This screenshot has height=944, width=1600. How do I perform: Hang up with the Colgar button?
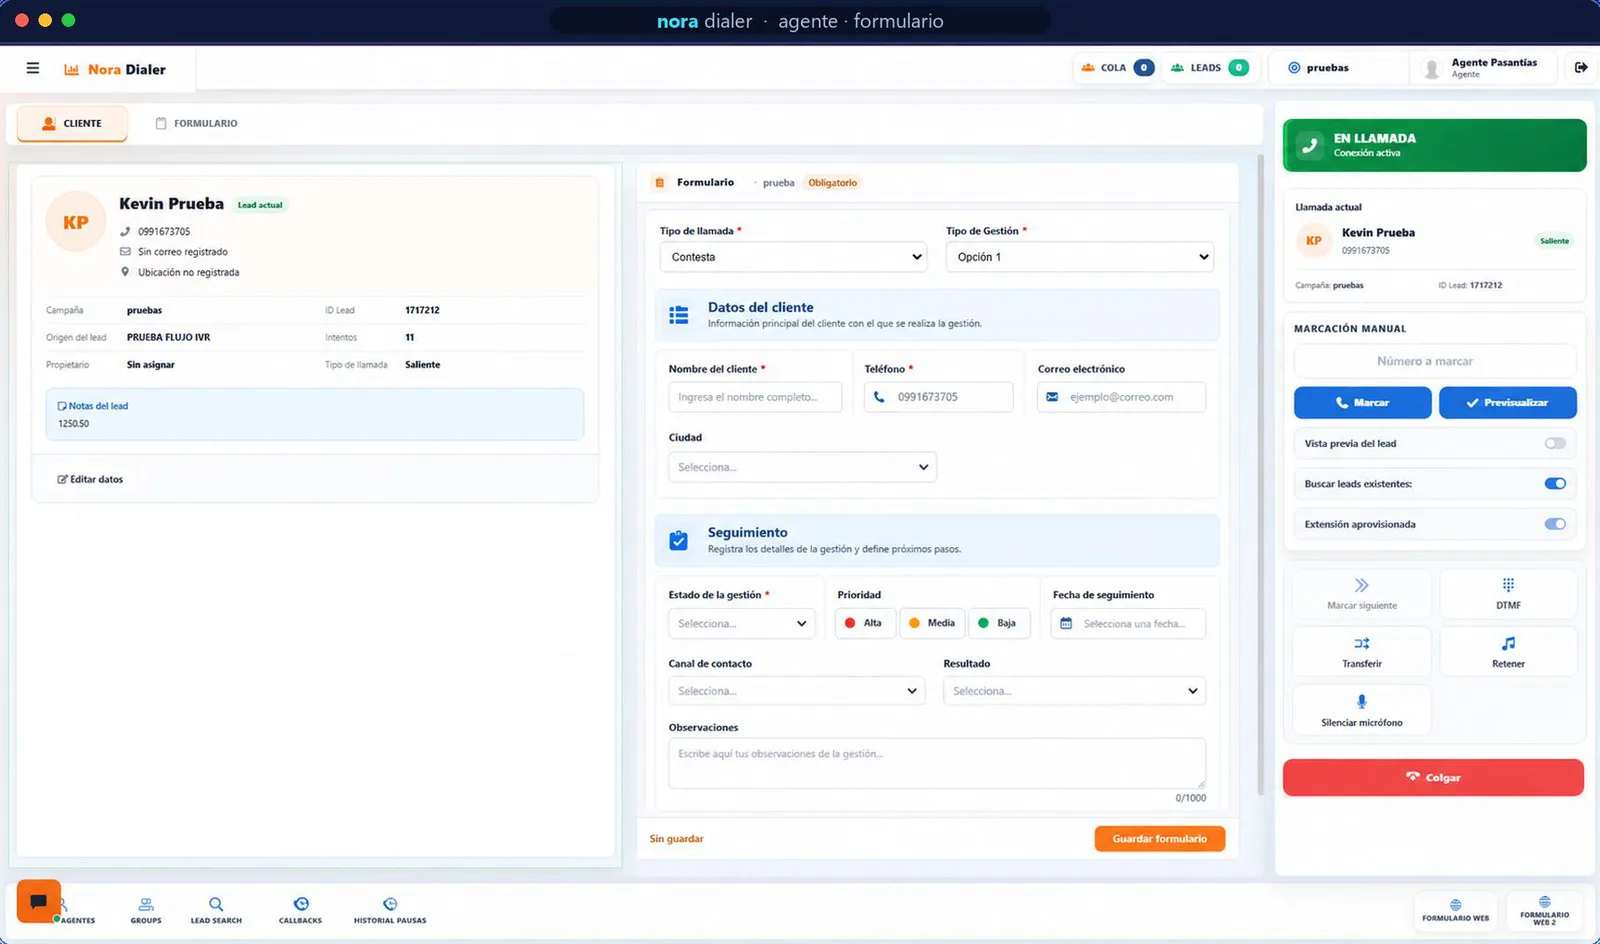point(1433,777)
